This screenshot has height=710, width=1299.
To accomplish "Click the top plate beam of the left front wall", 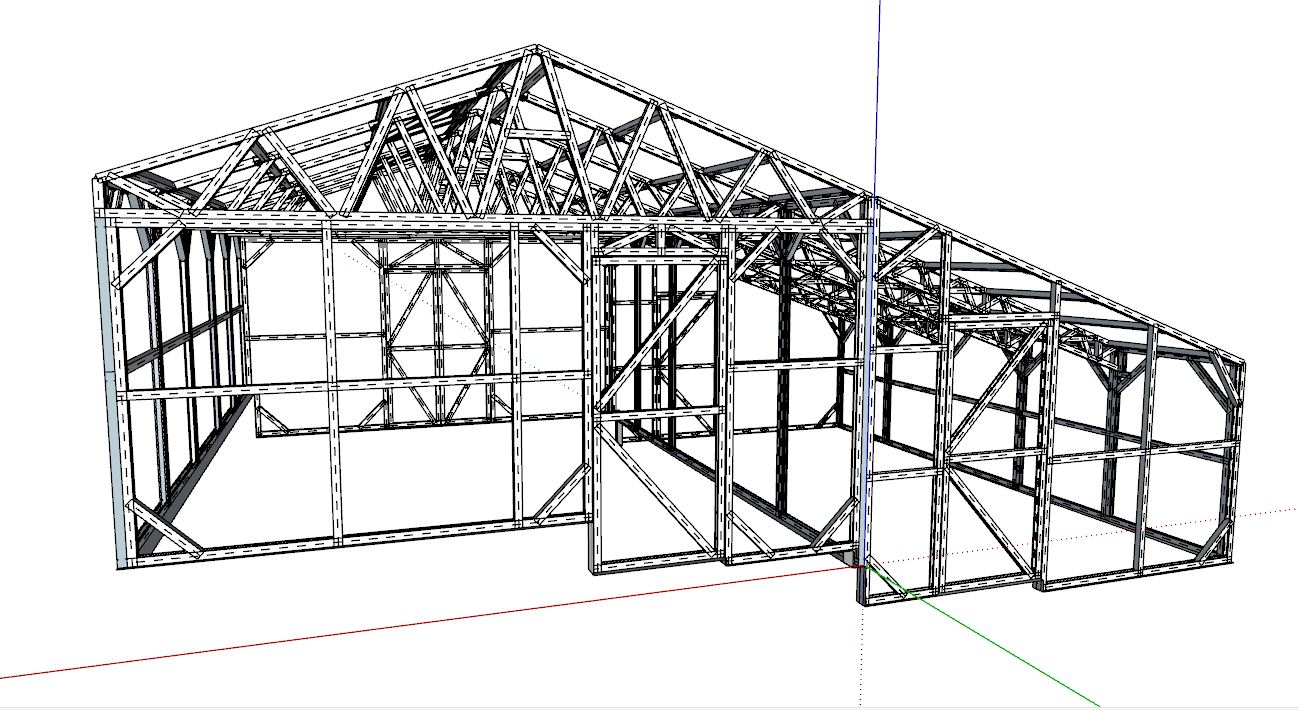I will 350,219.
